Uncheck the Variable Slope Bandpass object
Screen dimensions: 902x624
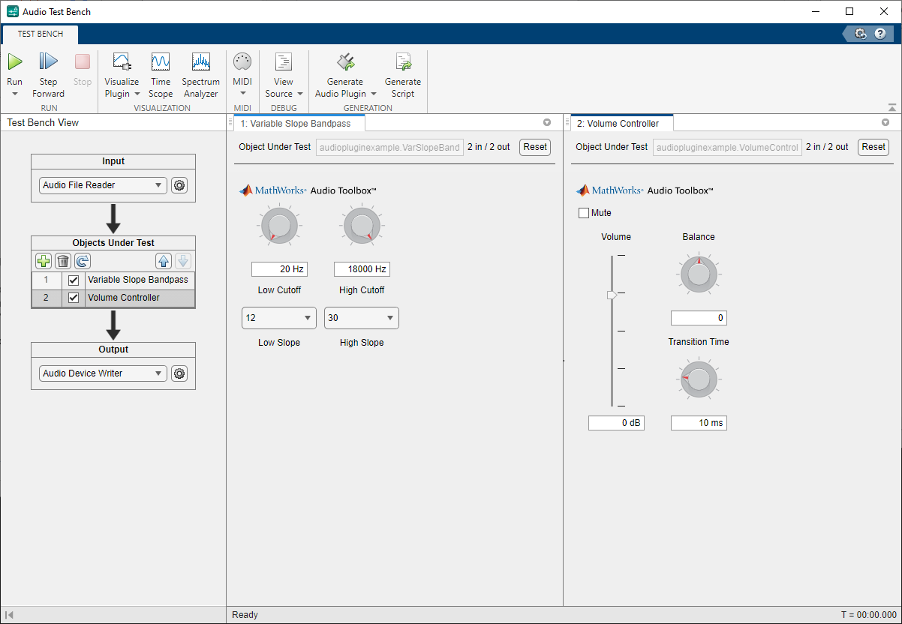click(73, 280)
